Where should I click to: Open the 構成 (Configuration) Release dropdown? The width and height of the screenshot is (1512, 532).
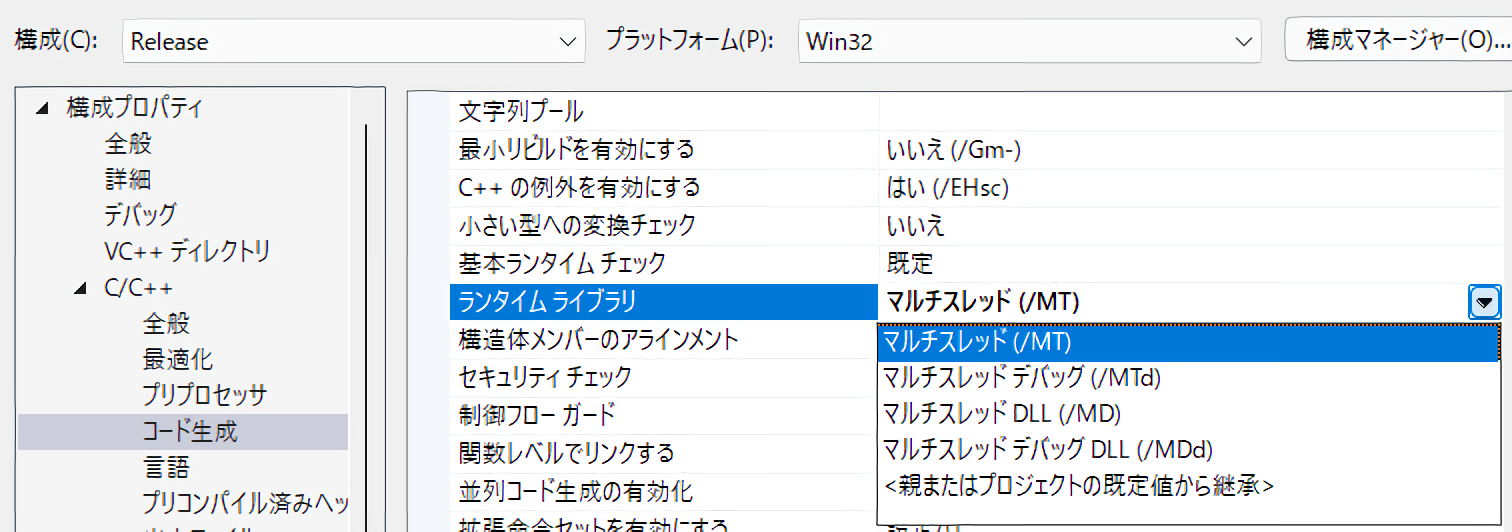coord(353,42)
